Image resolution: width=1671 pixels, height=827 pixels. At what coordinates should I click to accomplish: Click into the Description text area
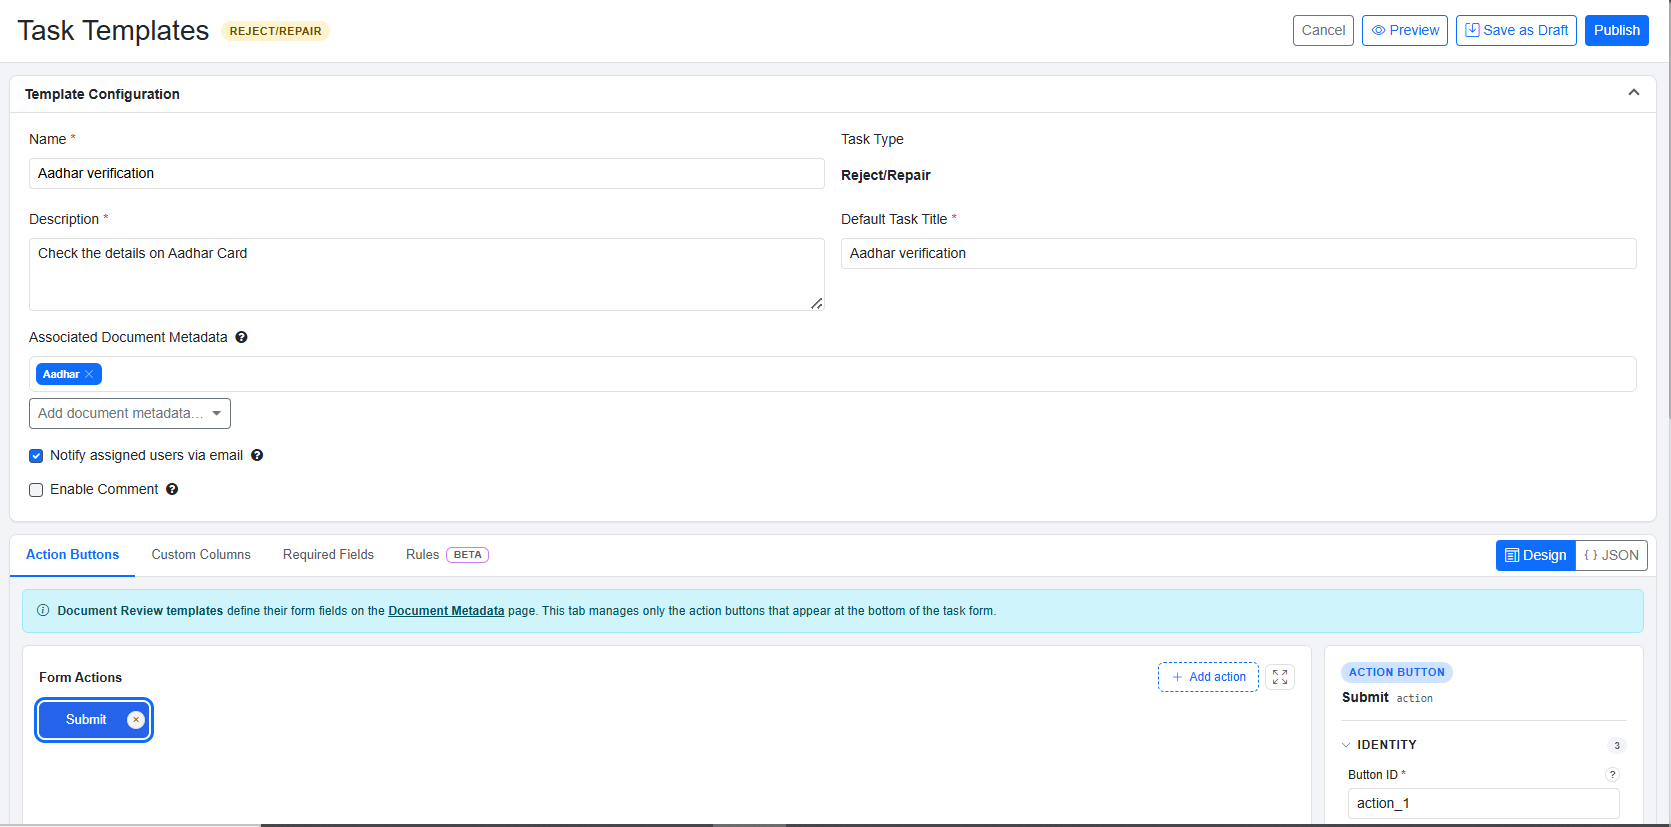click(427, 274)
